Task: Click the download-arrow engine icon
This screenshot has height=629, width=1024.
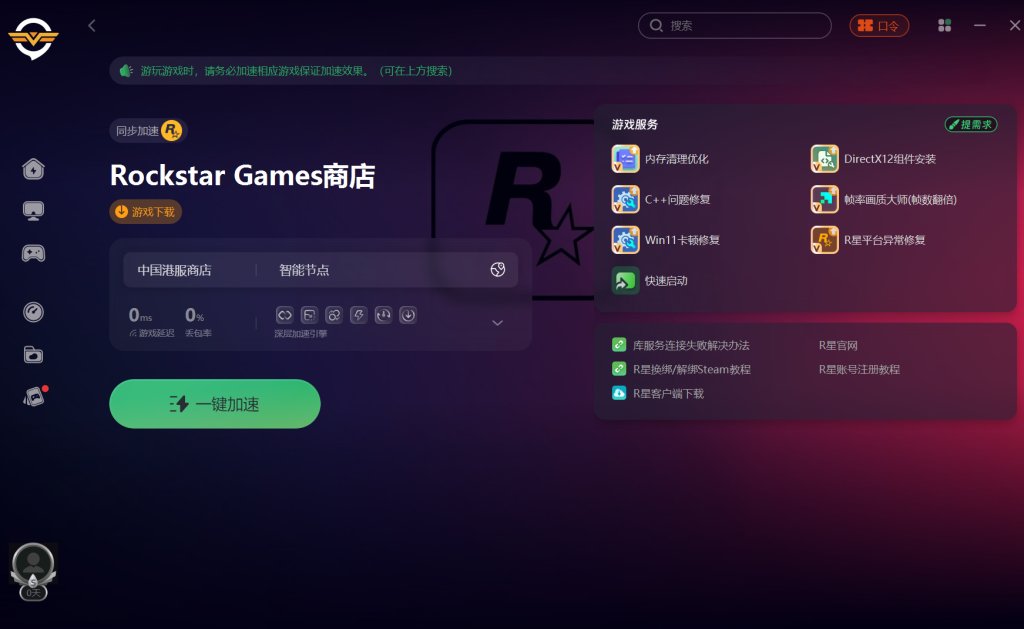Action: tap(408, 315)
